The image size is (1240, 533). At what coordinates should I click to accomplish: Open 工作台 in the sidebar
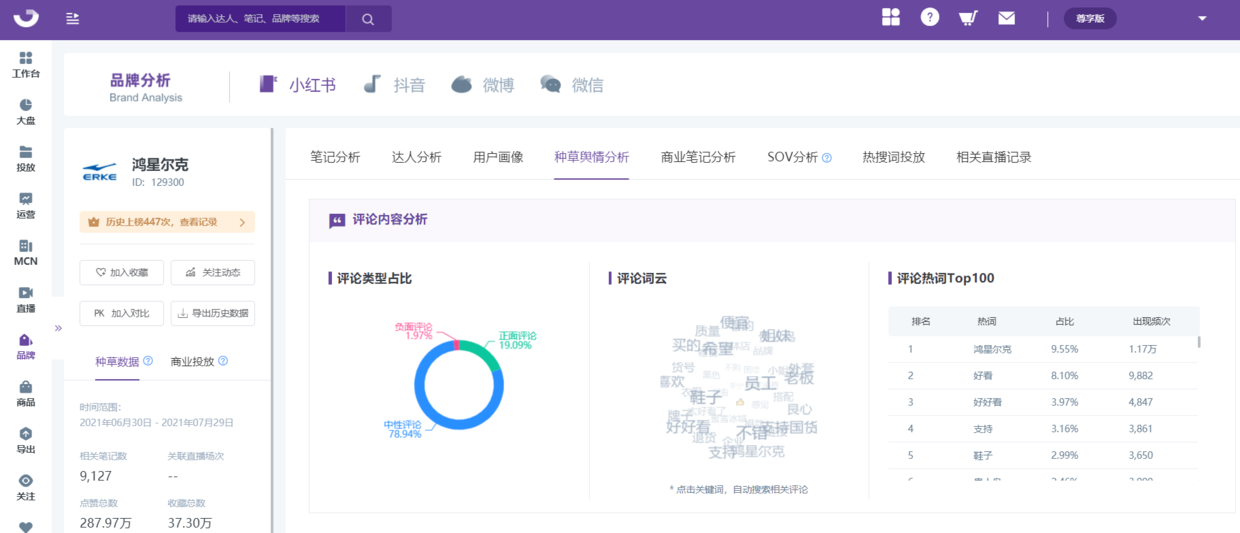tap(26, 65)
